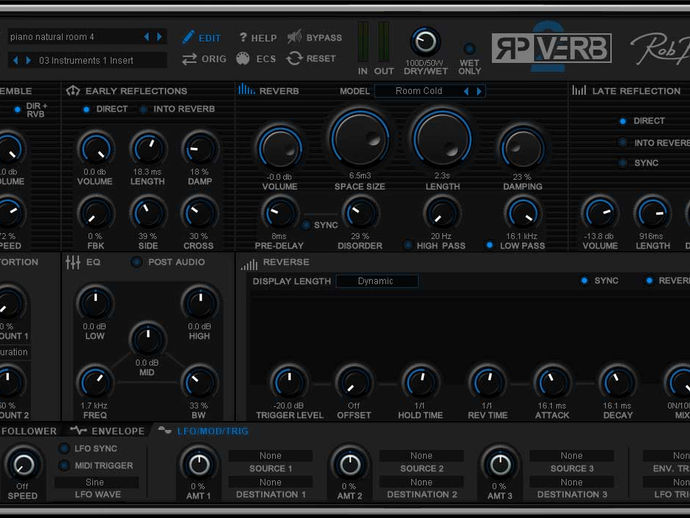
Task: Click the preset name piano natural room 4
Action: [52, 37]
